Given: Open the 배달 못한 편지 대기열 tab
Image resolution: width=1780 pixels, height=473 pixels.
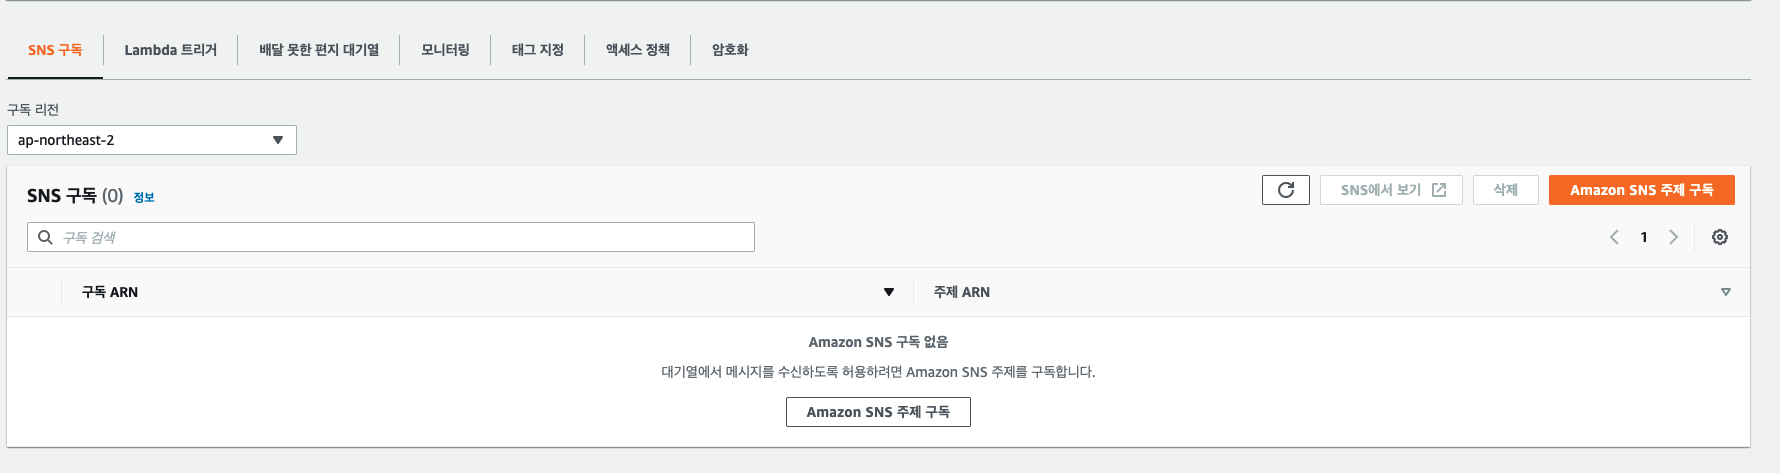Looking at the screenshot, I should point(319,50).
